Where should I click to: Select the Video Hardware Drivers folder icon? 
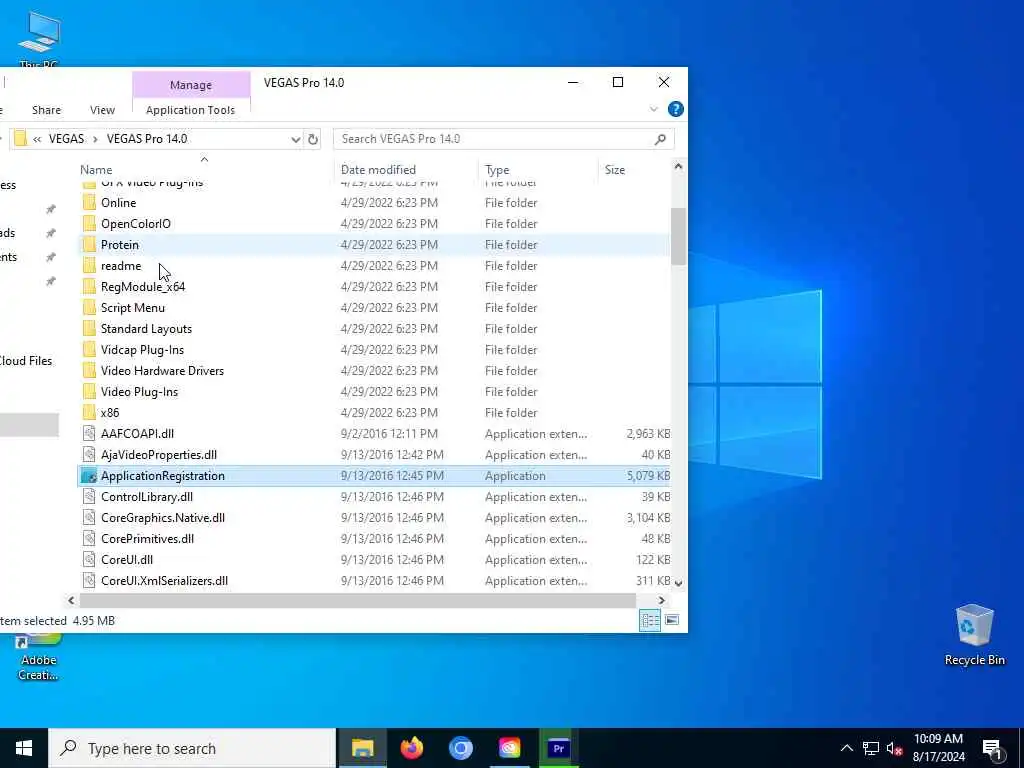(x=89, y=371)
